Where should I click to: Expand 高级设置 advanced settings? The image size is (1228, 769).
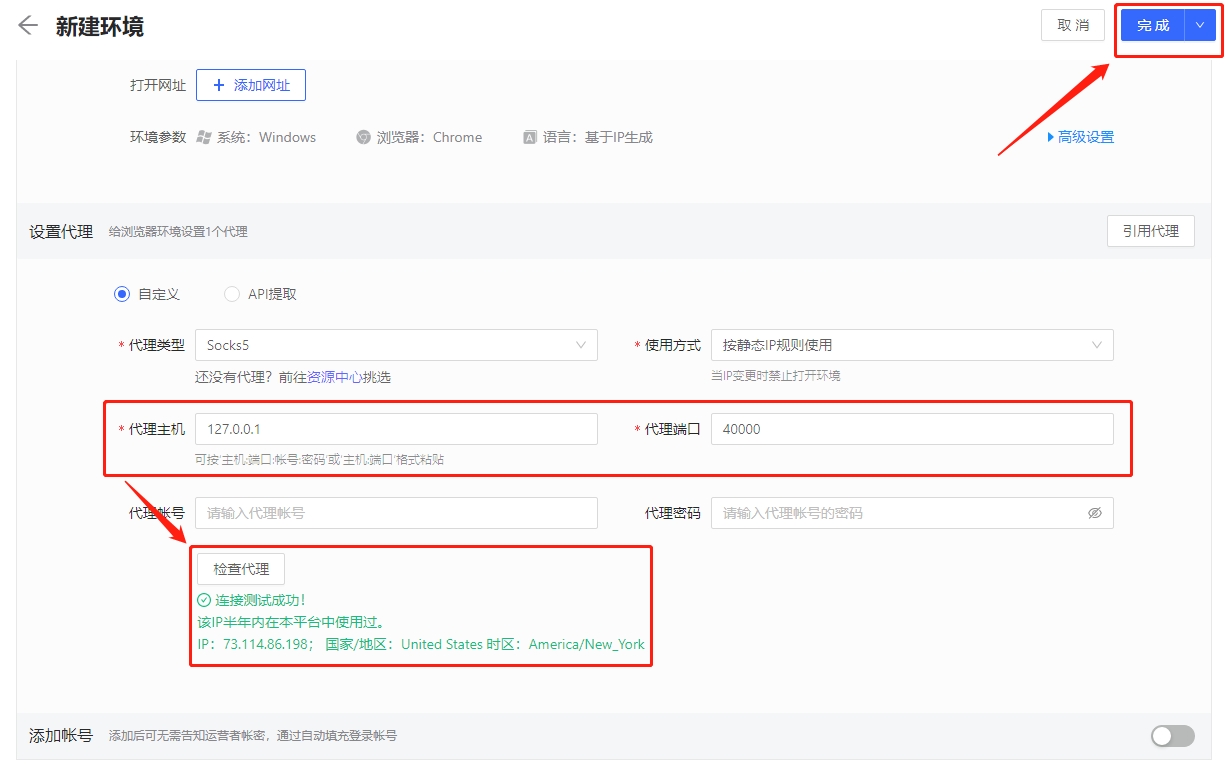[x=1080, y=137]
